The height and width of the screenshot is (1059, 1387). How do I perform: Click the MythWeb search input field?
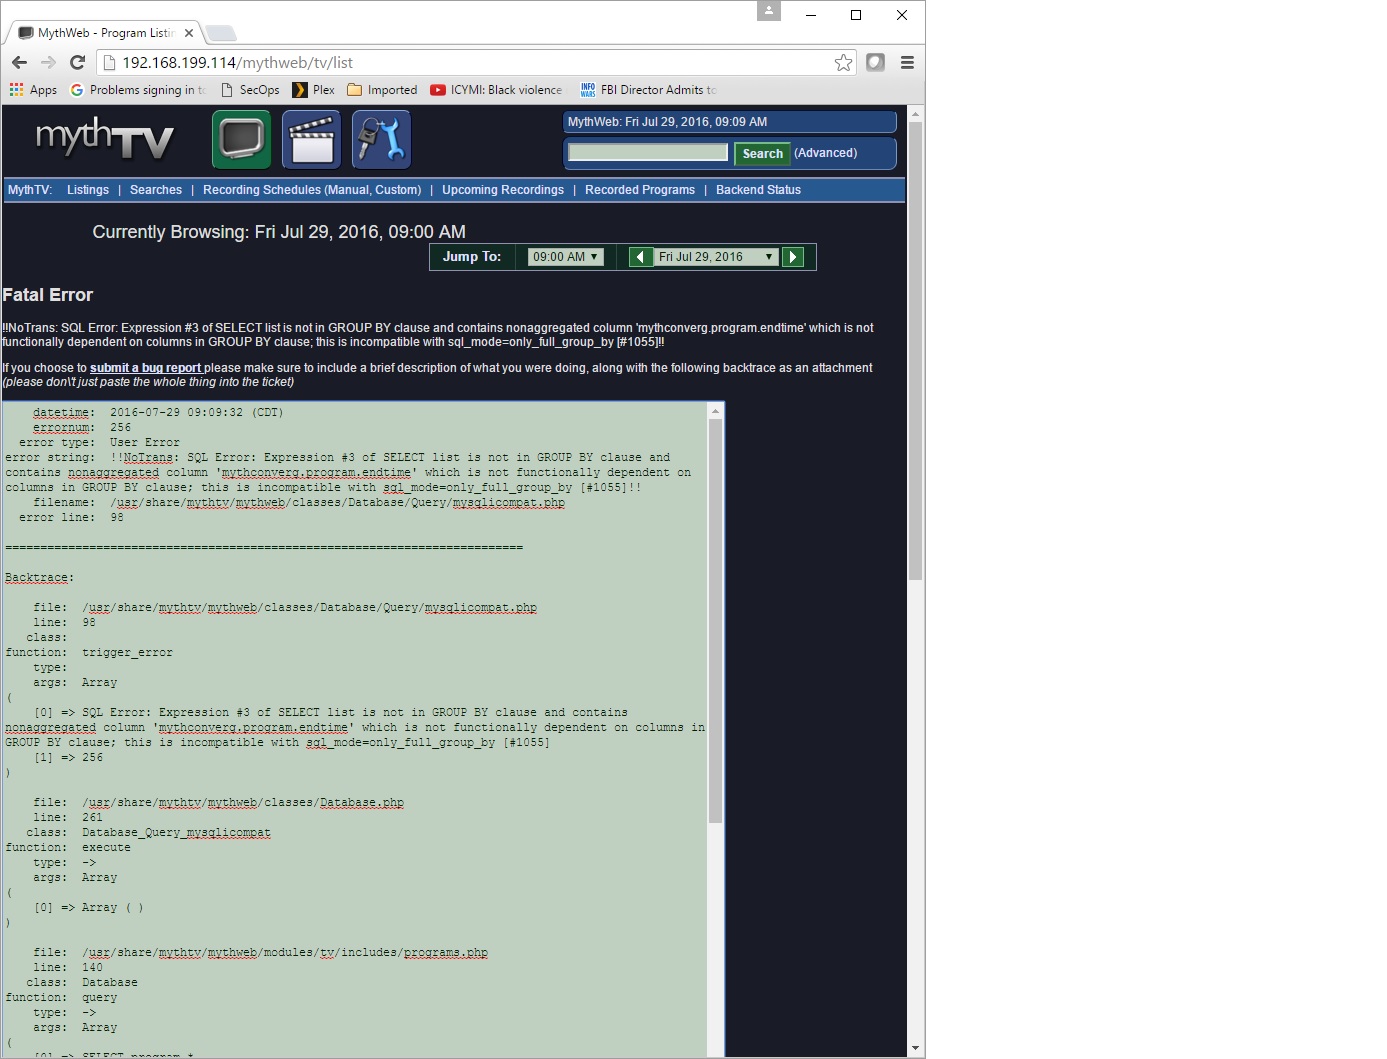(x=648, y=152)
